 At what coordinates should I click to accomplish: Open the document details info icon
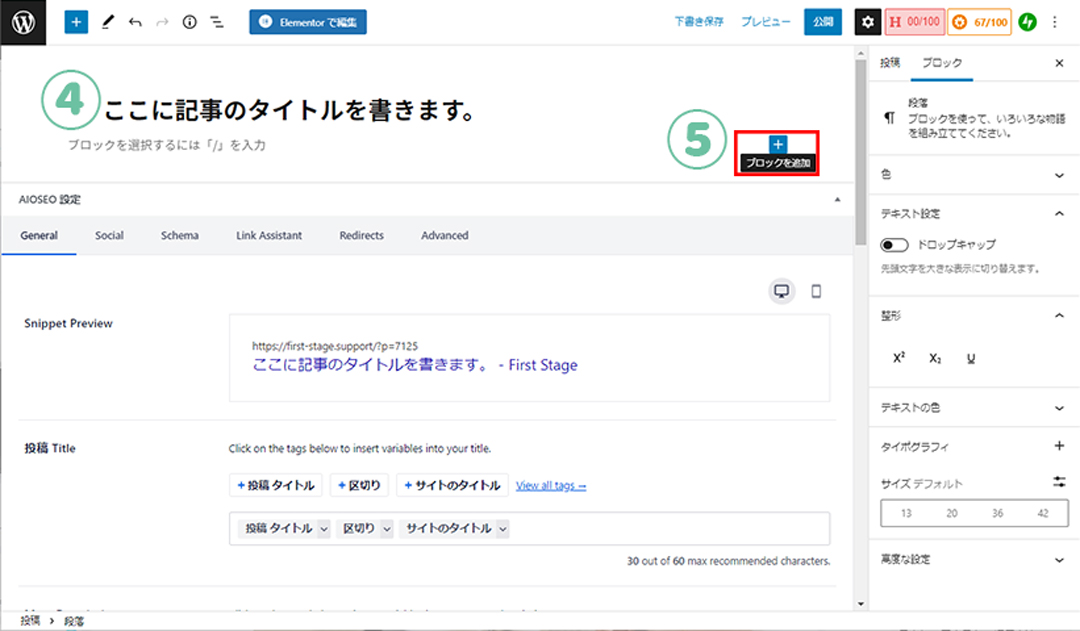click(x=190, y=22)
